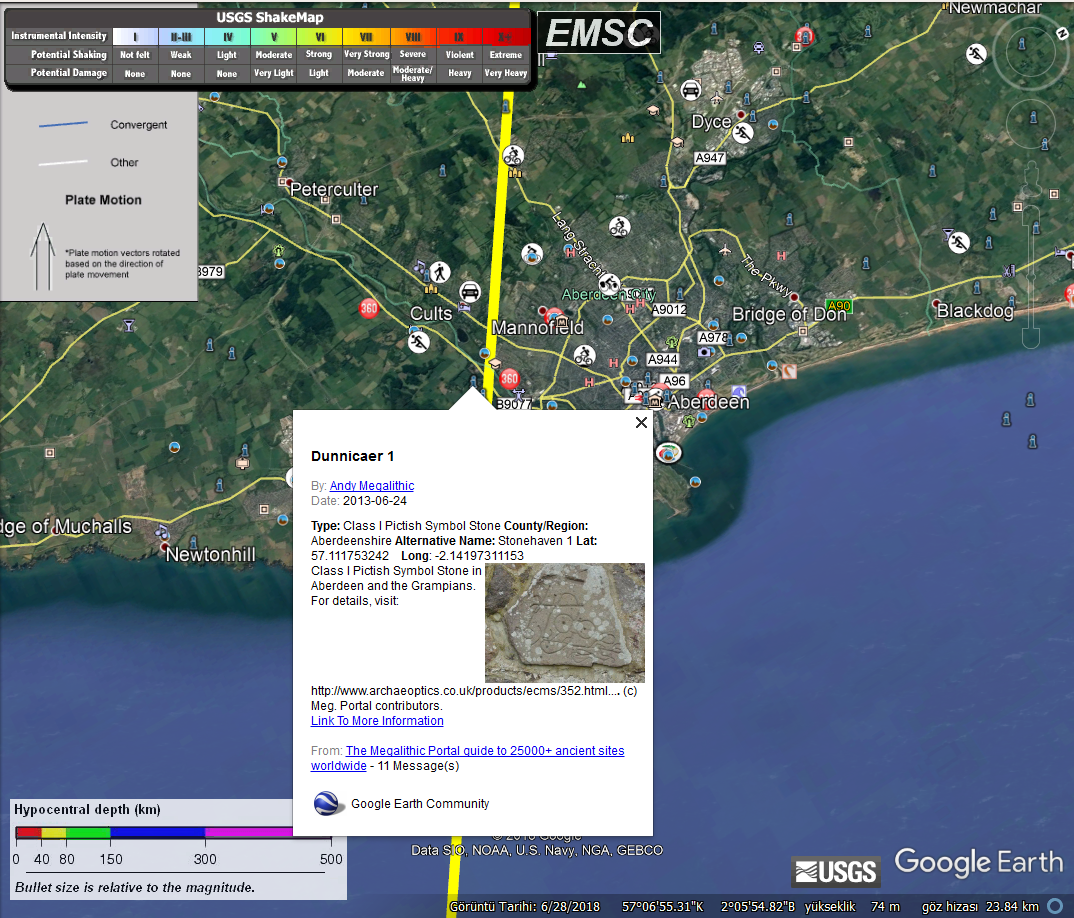Click car icon northeast of Cults
The width and height of the screenshot is (1074, 918).
pyautogui.click(x=470, y=292)
